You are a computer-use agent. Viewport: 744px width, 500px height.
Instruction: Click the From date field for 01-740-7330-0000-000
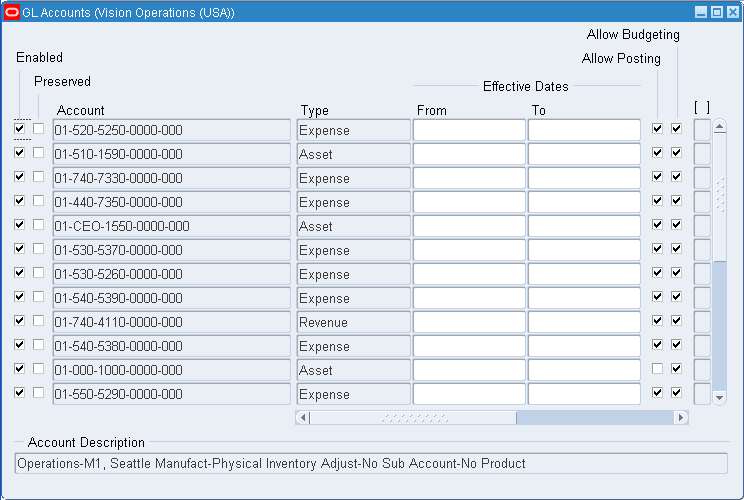click(469, 178)
